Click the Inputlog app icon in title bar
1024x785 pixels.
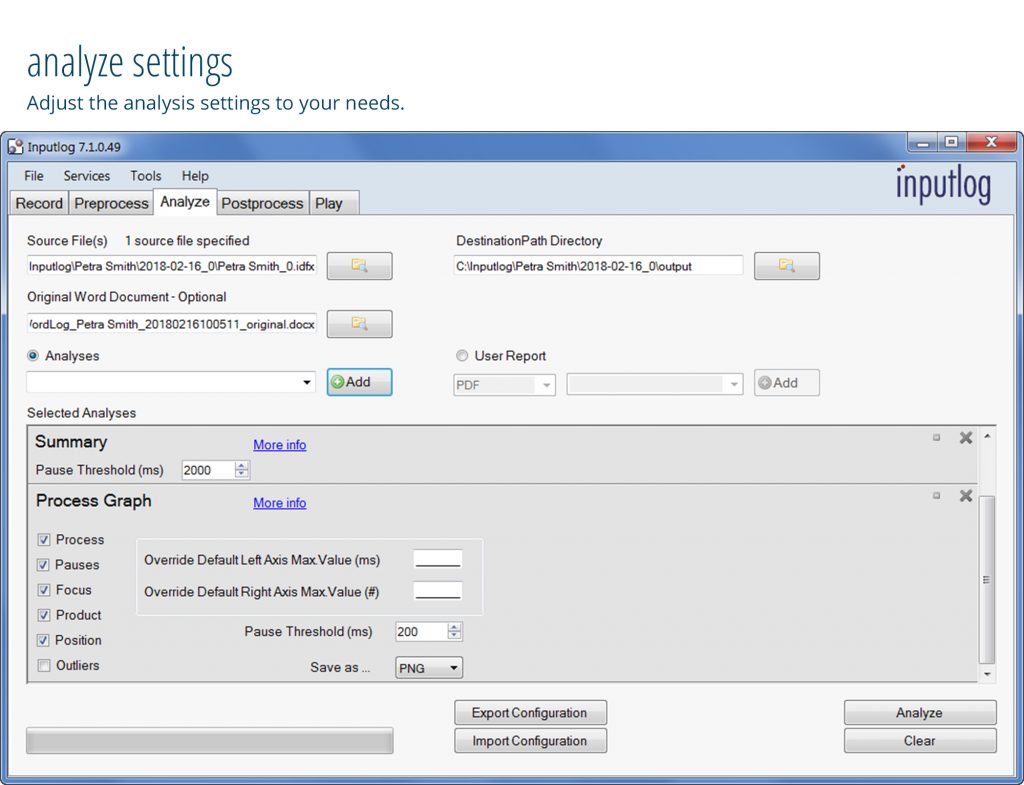pyautogui.click(x=15, y=147)
